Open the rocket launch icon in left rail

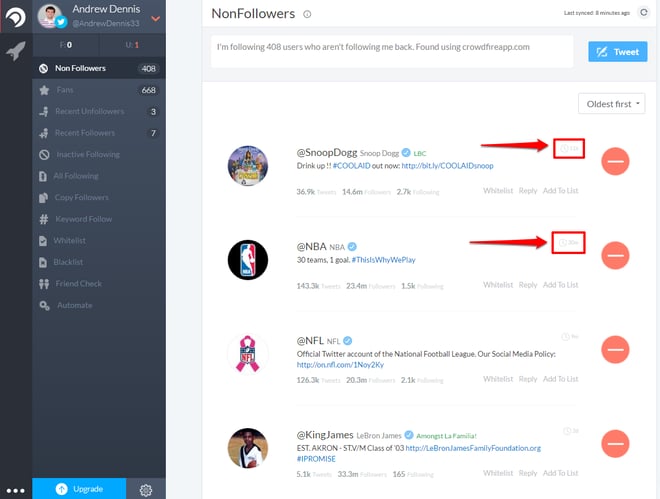[x=16, y=51]
